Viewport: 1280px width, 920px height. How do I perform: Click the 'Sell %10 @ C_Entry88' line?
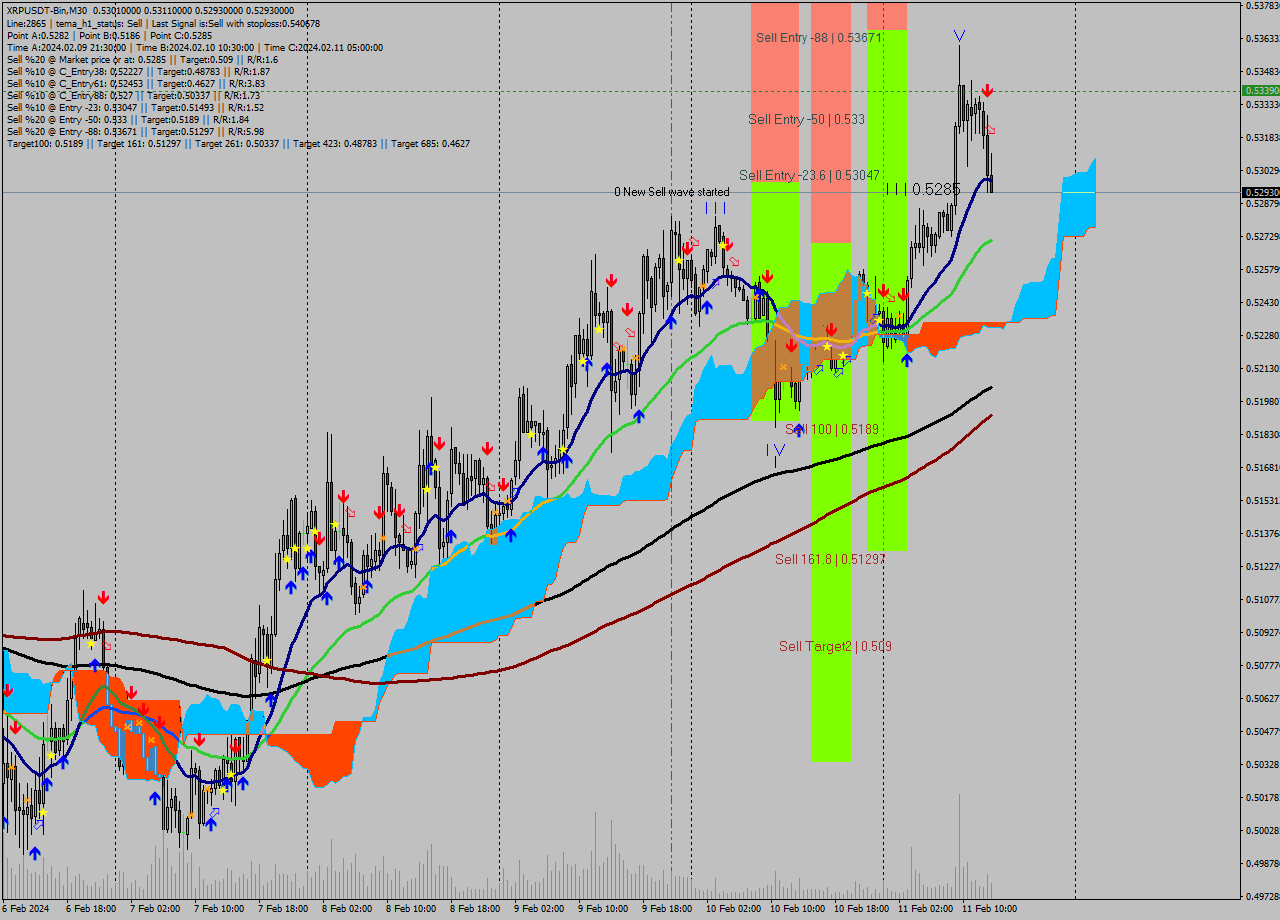click(x=131, y=95)
